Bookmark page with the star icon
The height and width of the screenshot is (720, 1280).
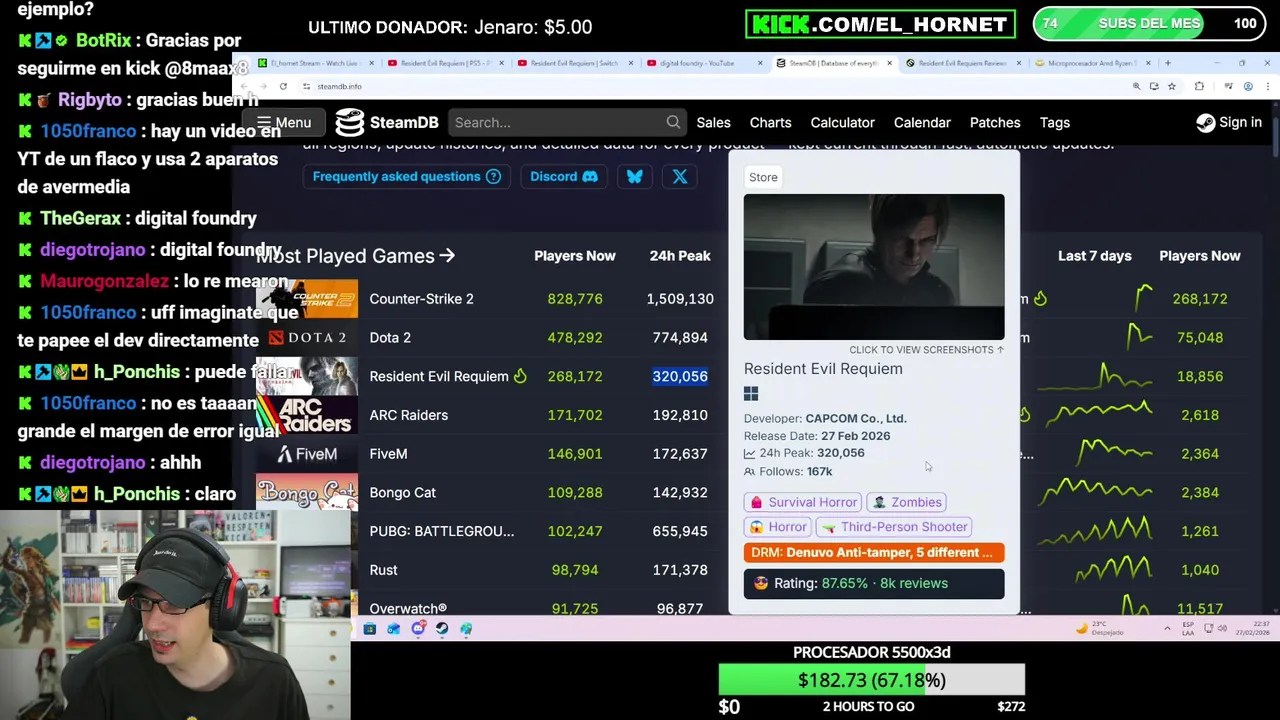coord(1172,86)
